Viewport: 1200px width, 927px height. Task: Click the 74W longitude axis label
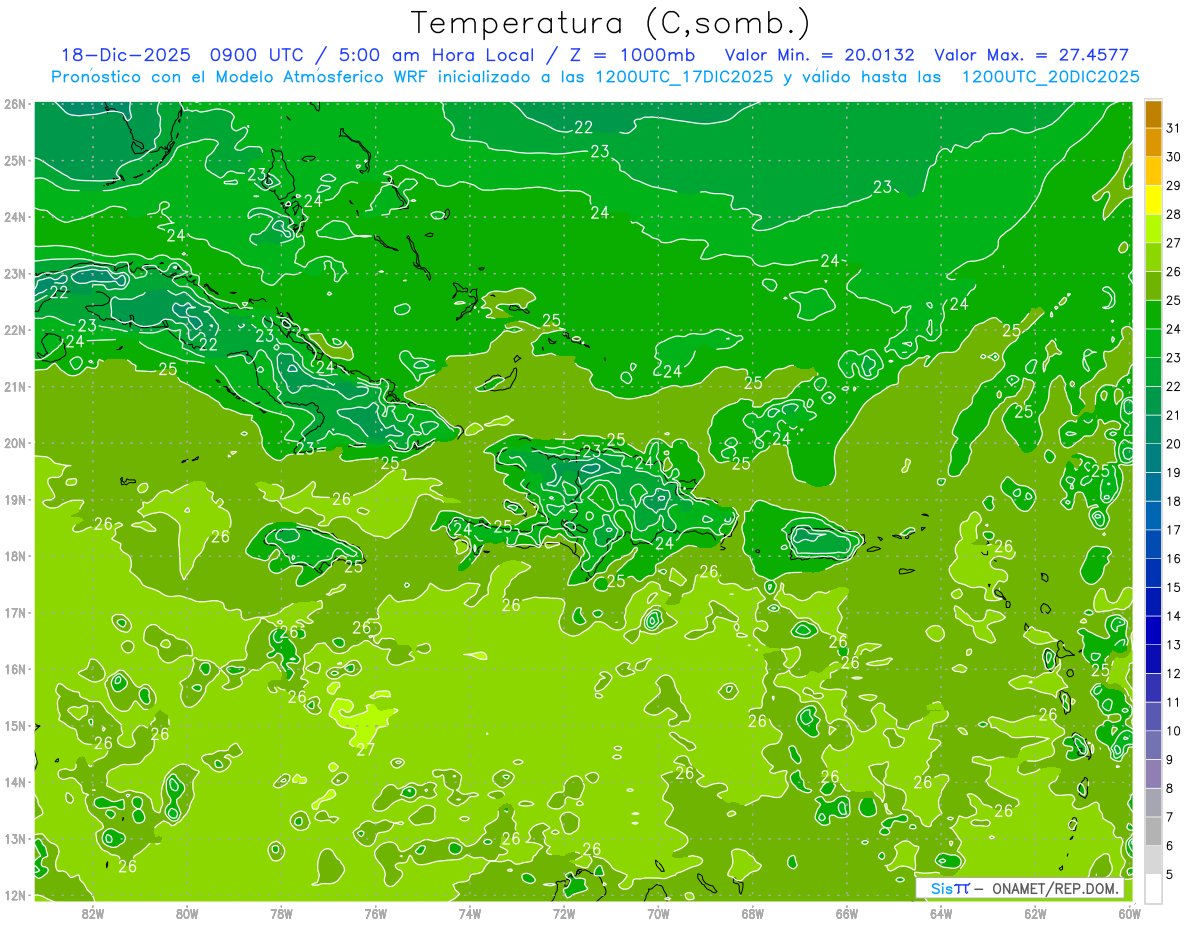(470, 913)
